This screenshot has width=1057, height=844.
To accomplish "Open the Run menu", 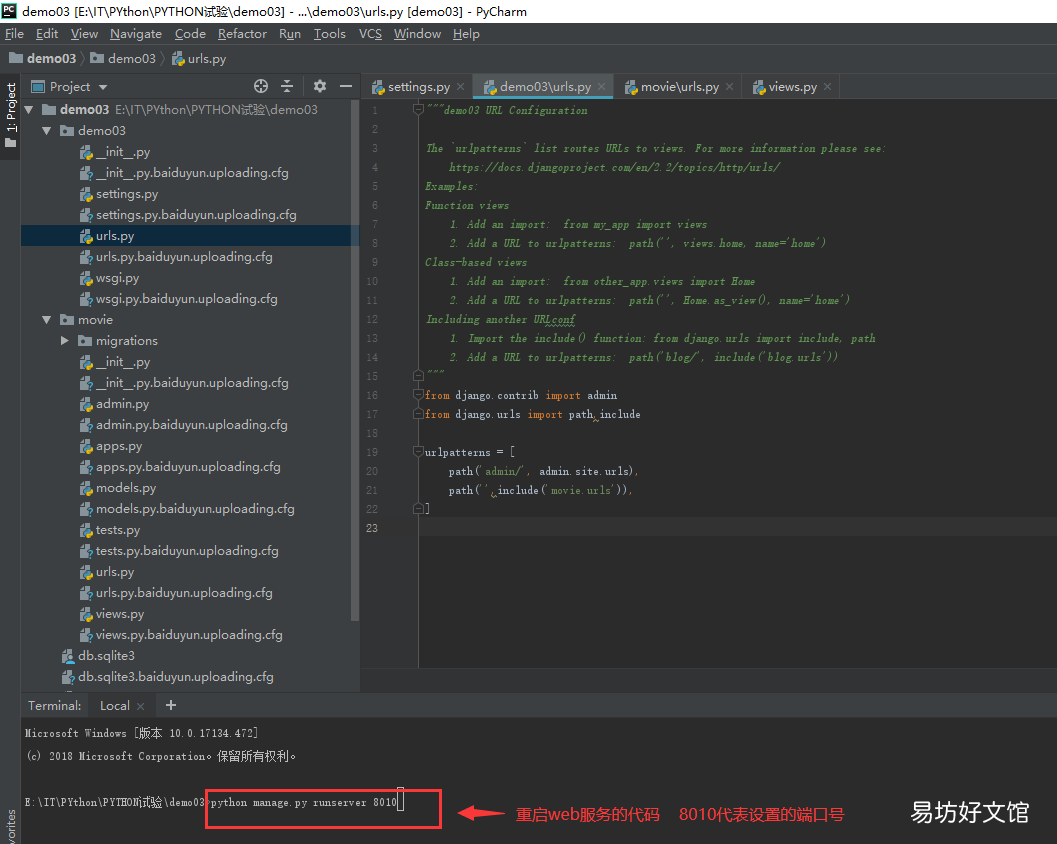I will (x=290, y=34).
